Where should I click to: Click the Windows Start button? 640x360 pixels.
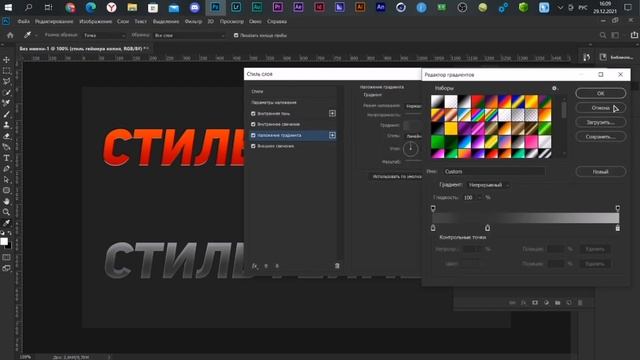pyautogui.click(x=8, y=7)
